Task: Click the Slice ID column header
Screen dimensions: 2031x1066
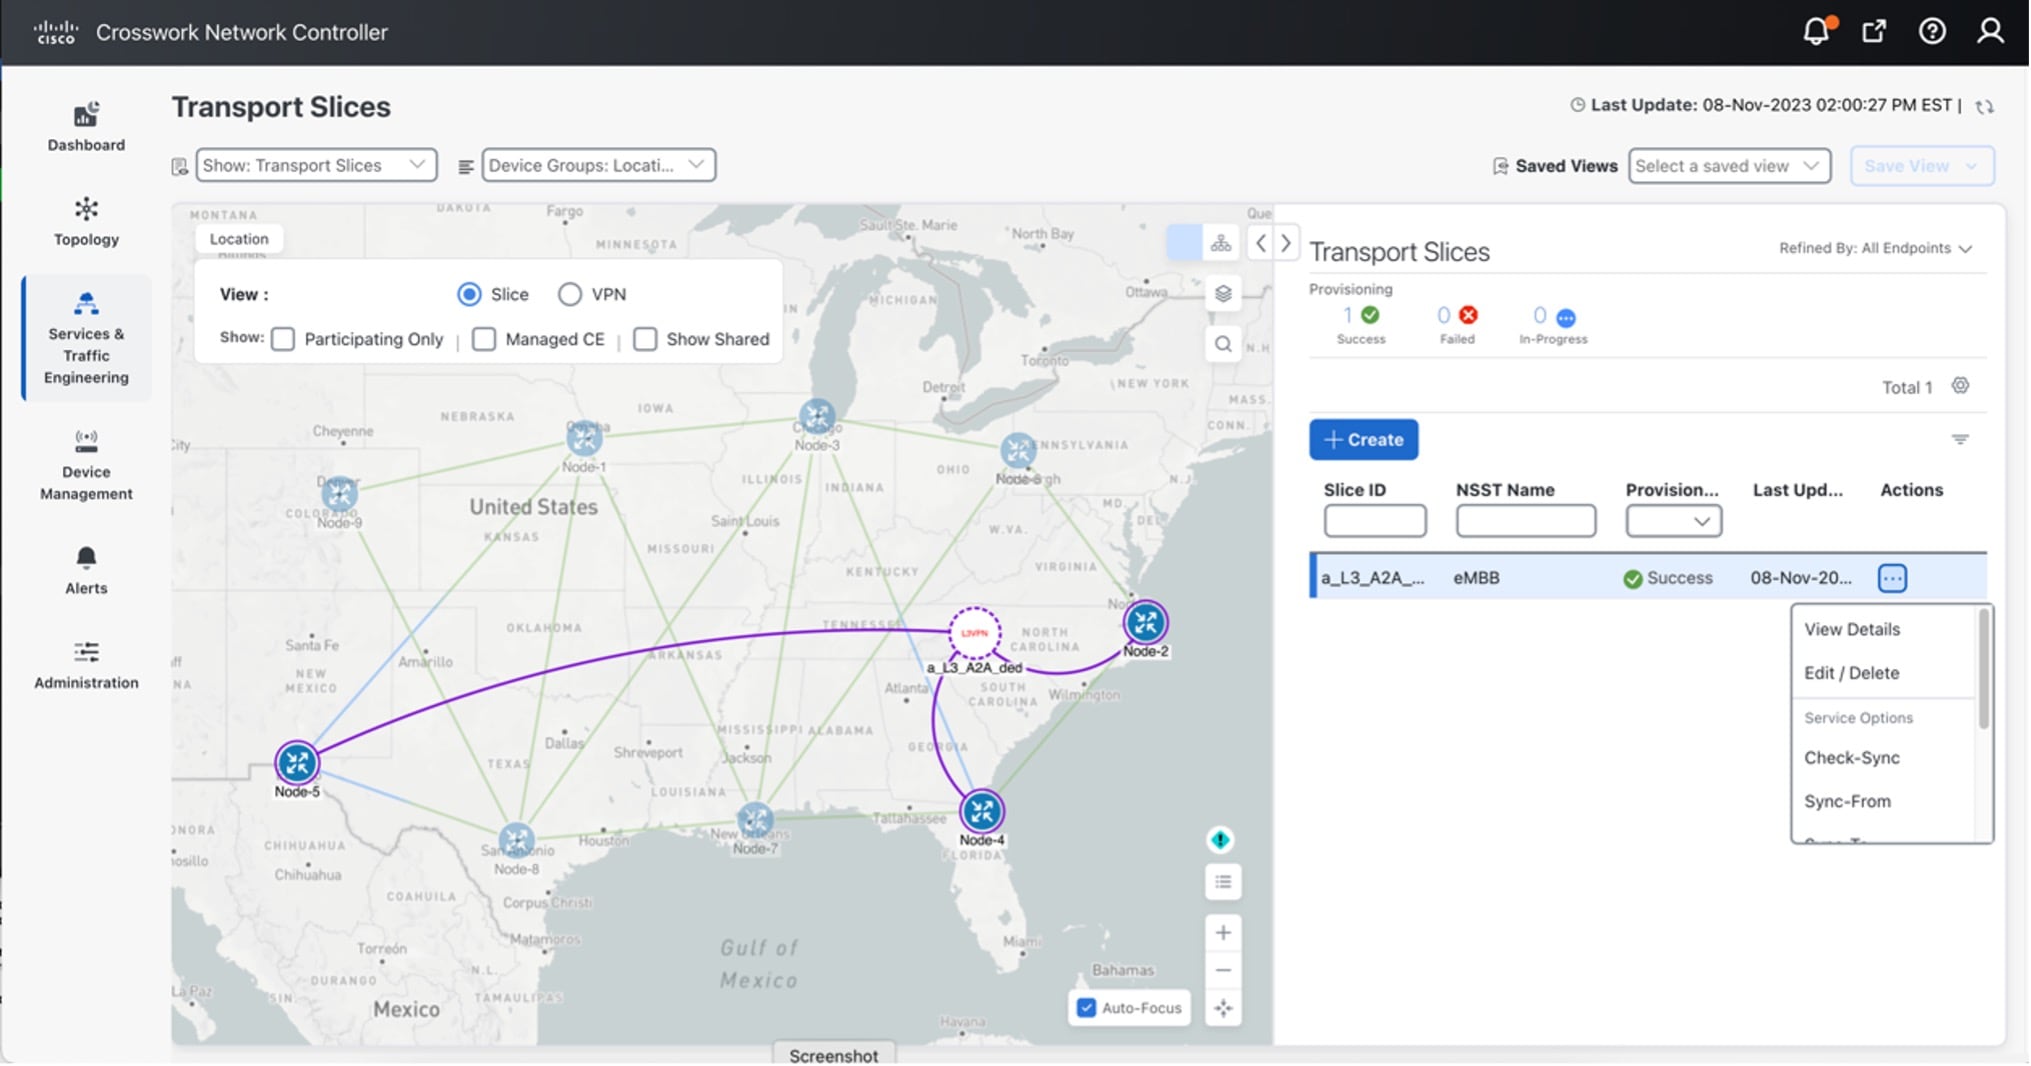Action: coord(1355,490)
